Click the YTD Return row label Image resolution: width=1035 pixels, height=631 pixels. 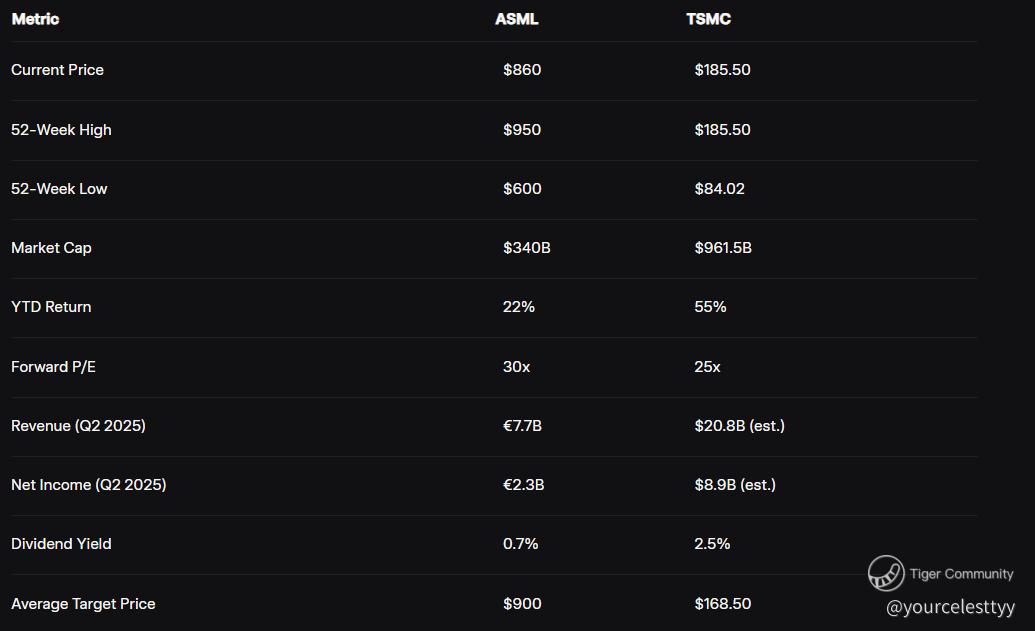click(51, 307)
